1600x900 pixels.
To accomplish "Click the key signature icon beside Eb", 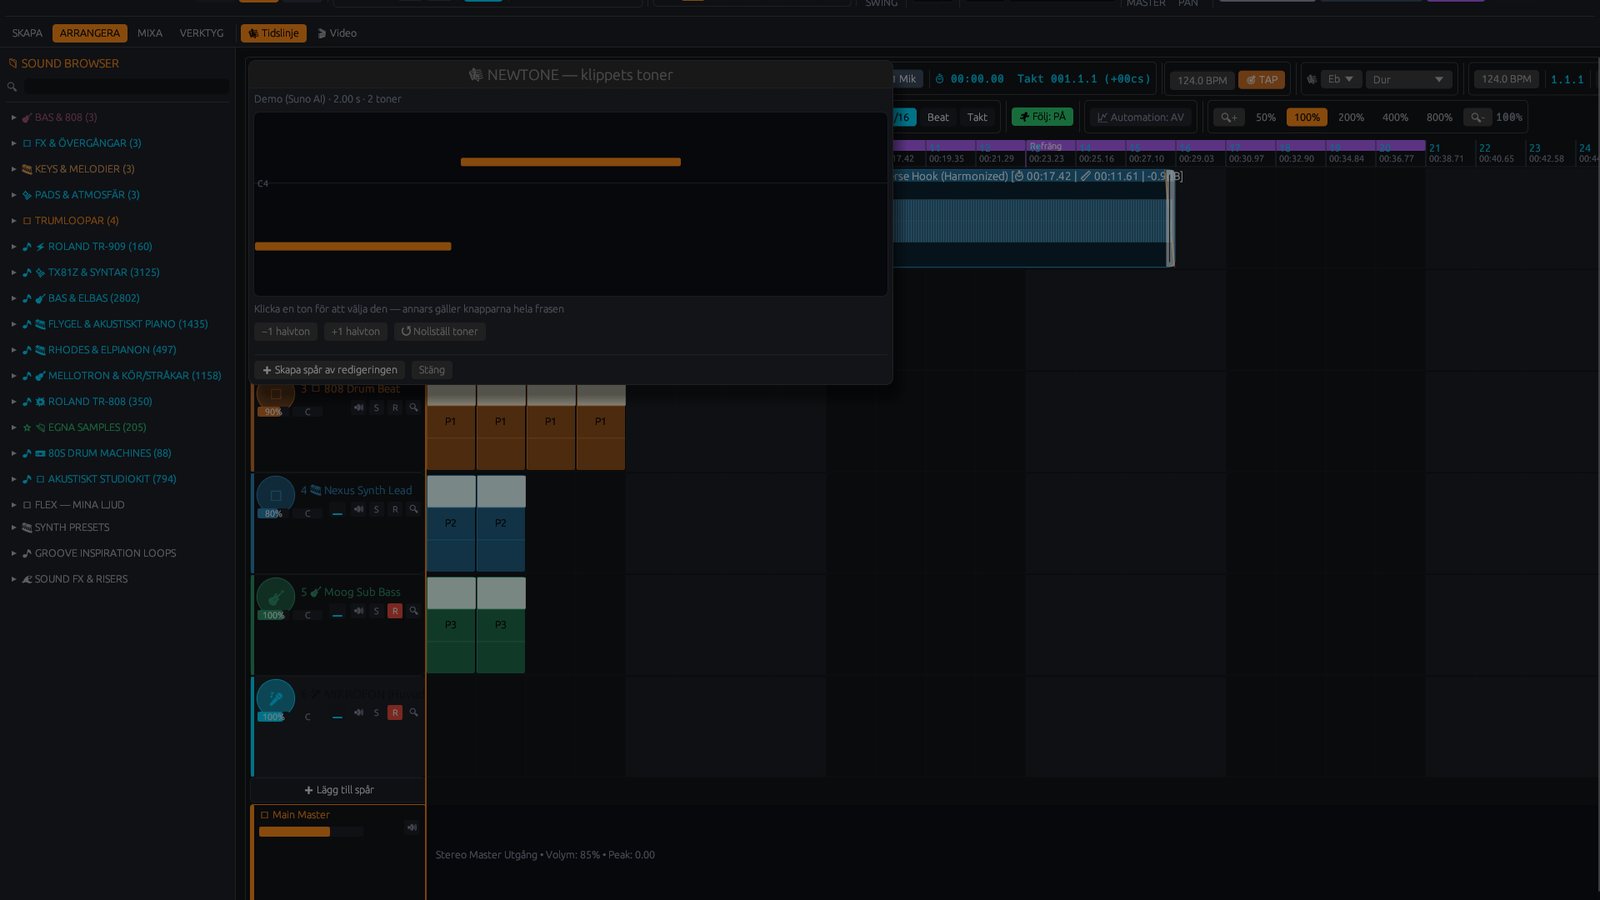I will 1311,79.
